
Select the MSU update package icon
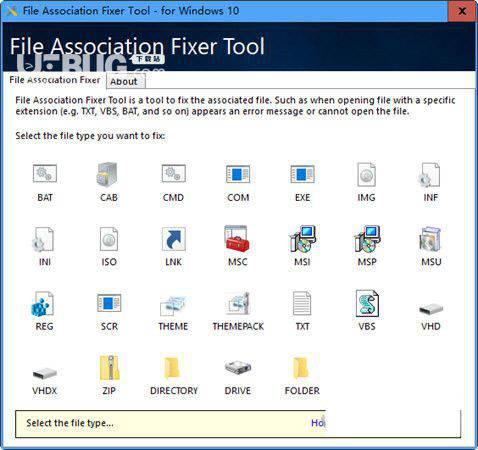(x=430, y=239)
